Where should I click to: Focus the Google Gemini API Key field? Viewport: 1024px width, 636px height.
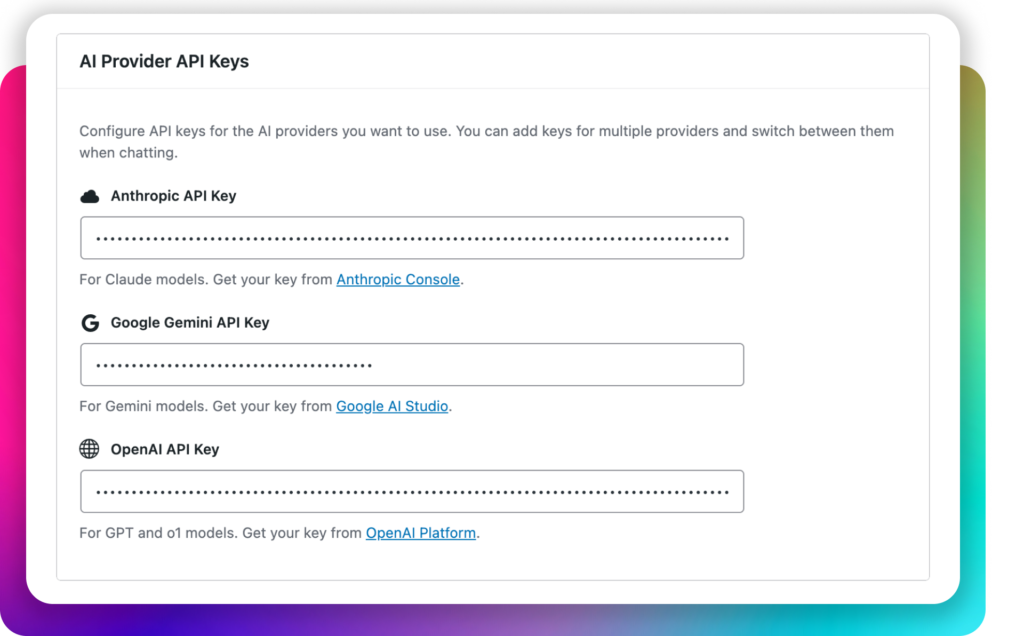tap(411, 365)
